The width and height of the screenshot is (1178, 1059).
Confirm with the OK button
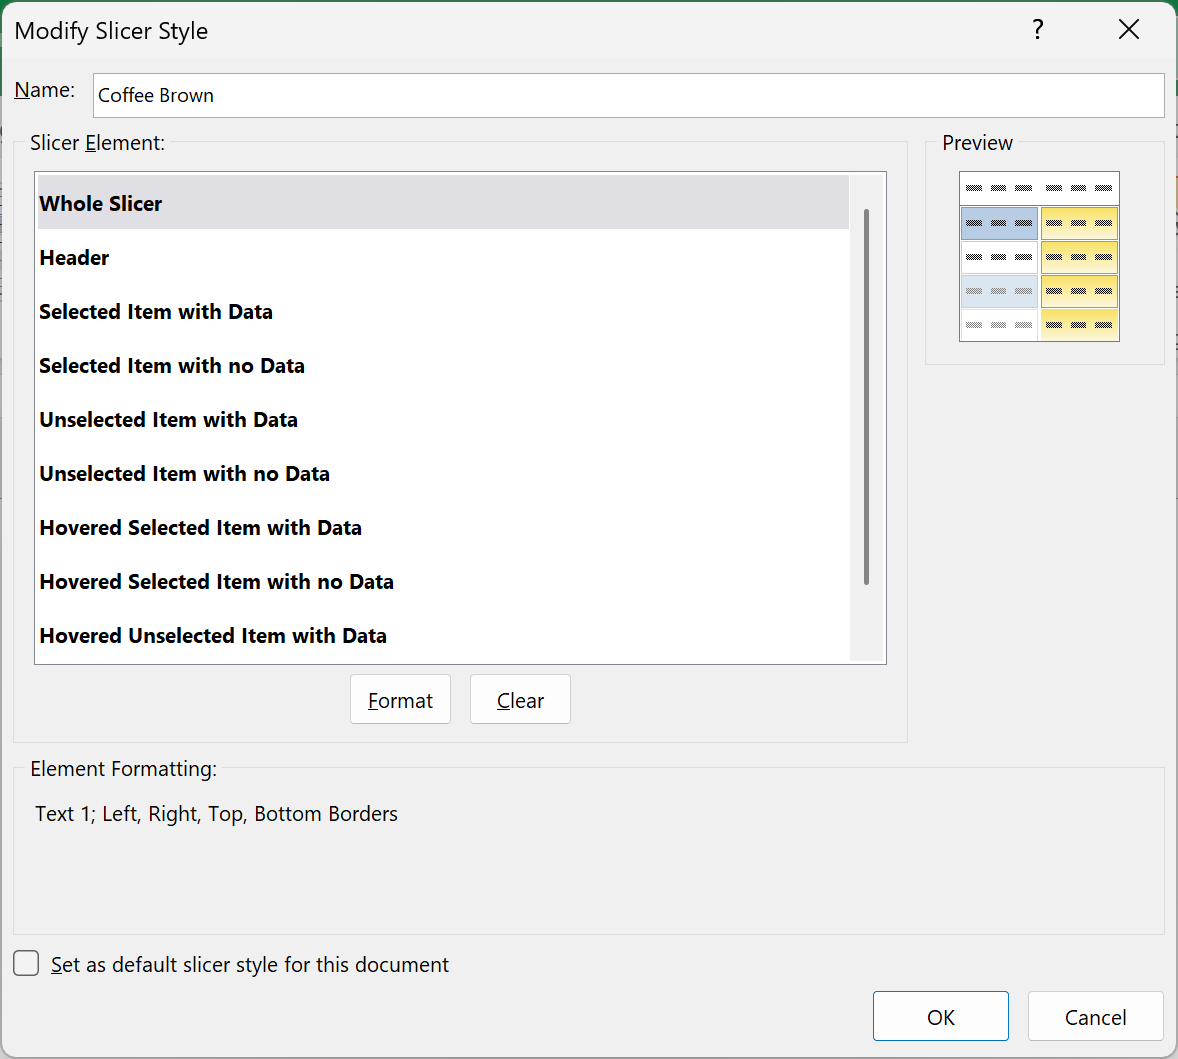[941, 1016]
